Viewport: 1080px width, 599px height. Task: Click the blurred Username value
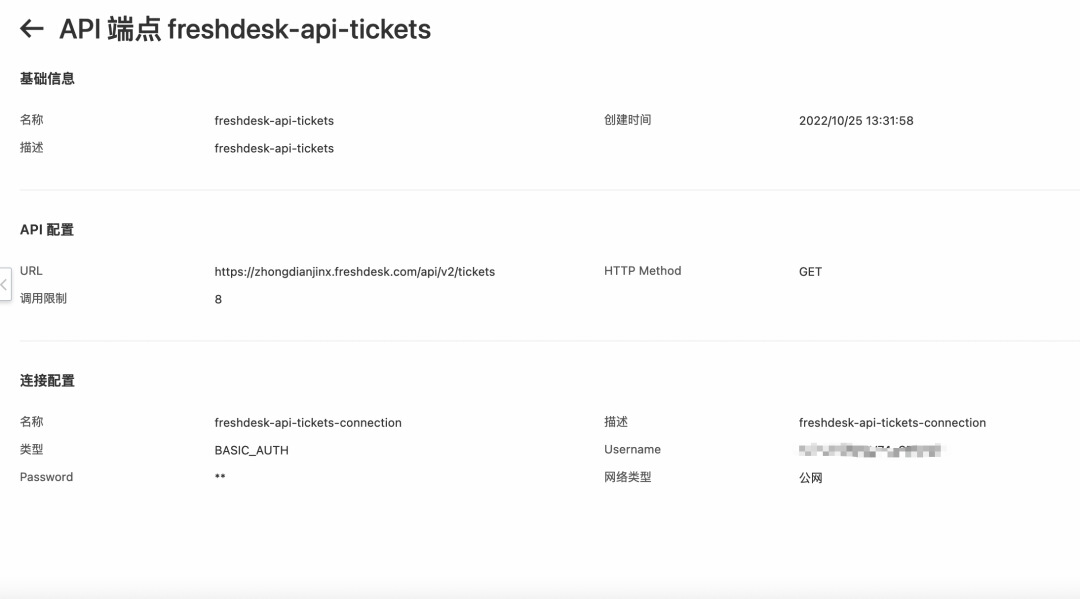pyautogui.click(x=869, y=450)
